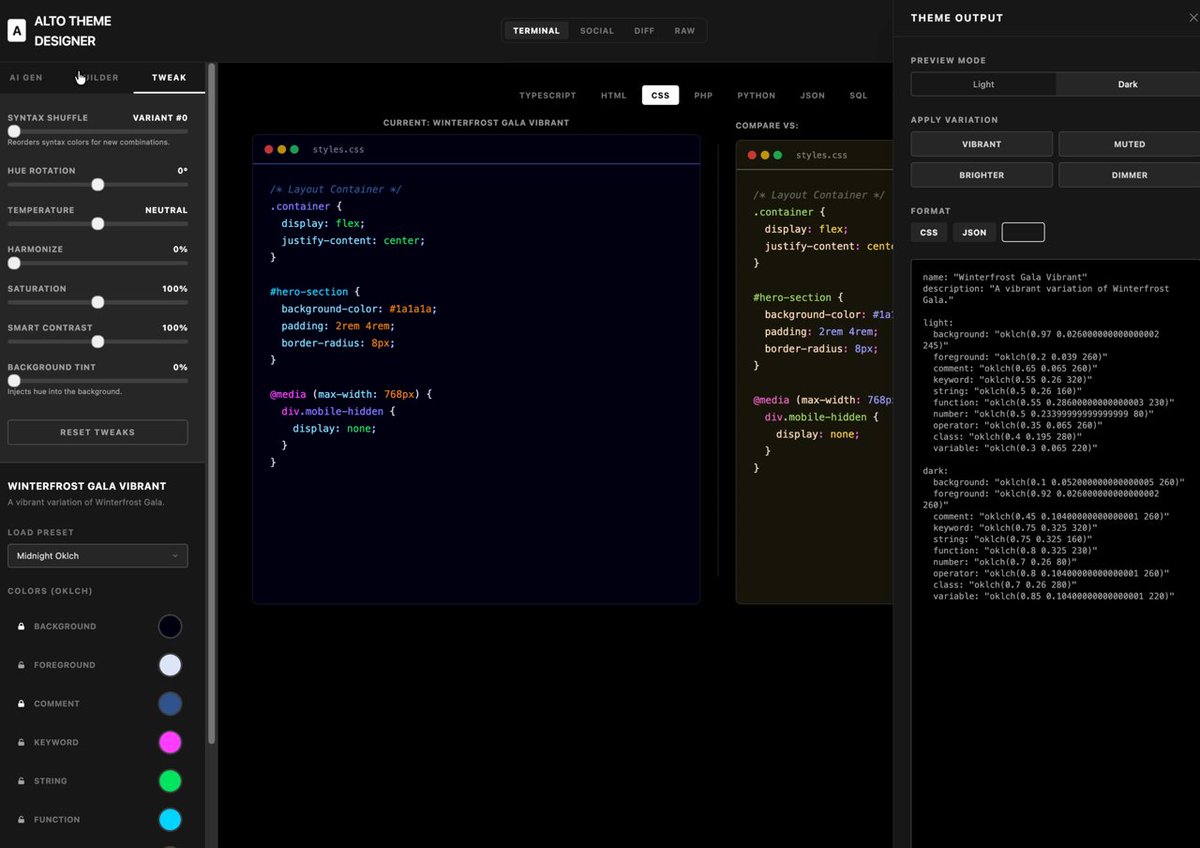Image resolution: width=1200 pixels, height=848 pixels.
Task: Select the Diff view mode
Action: 644,31
